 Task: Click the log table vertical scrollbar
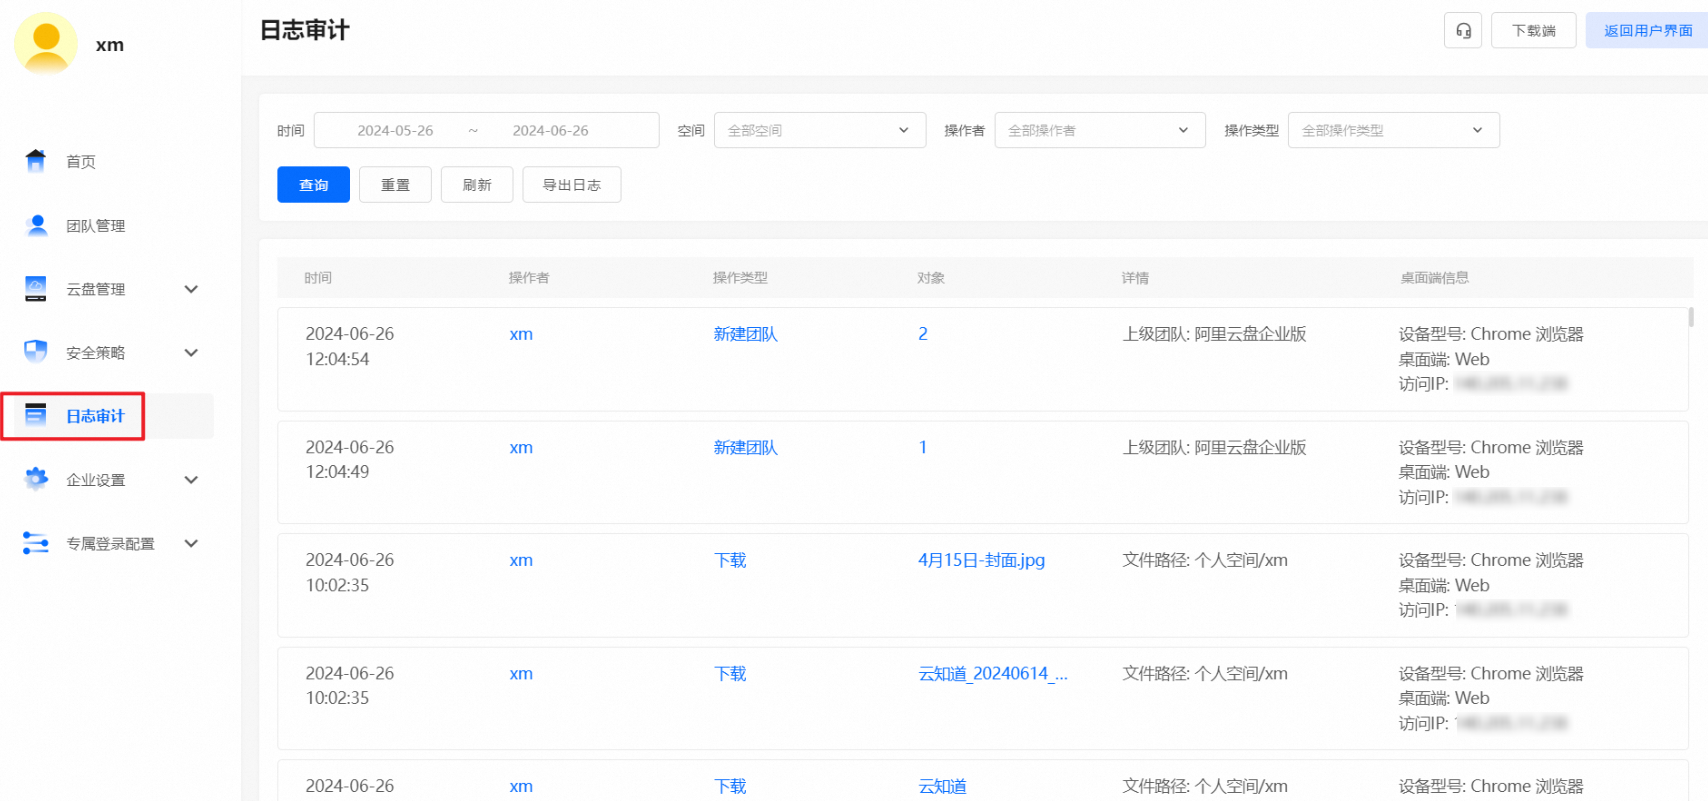tap(1691, 317)
